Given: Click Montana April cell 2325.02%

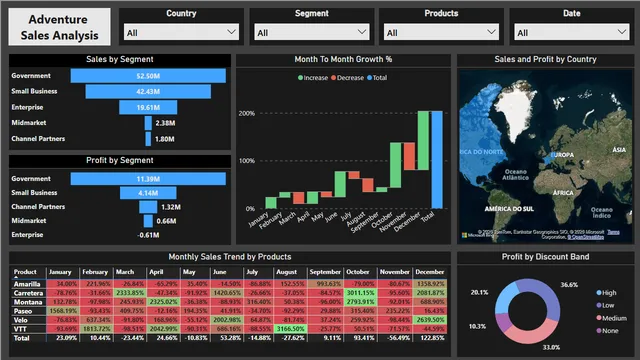Looking at the screenshot, I should [x=163, y=302].
